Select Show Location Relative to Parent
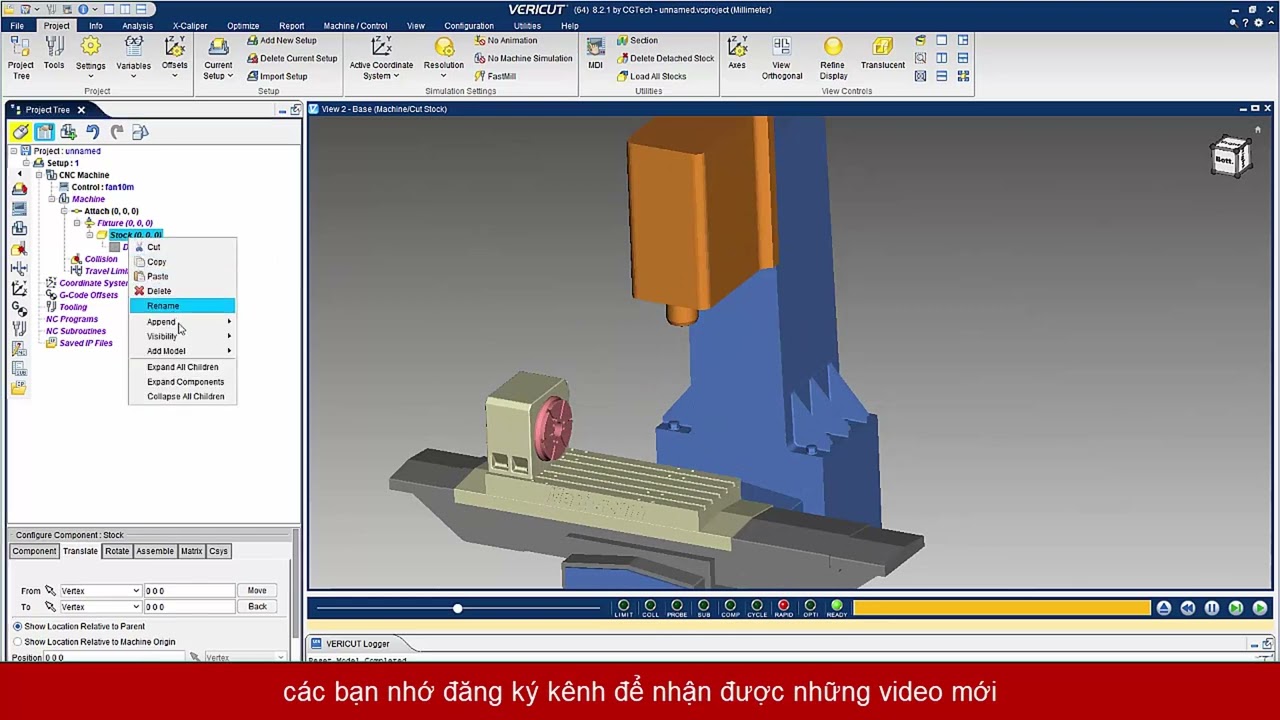This screenshot has width=1280, height=720. click(x=79, y=626)
